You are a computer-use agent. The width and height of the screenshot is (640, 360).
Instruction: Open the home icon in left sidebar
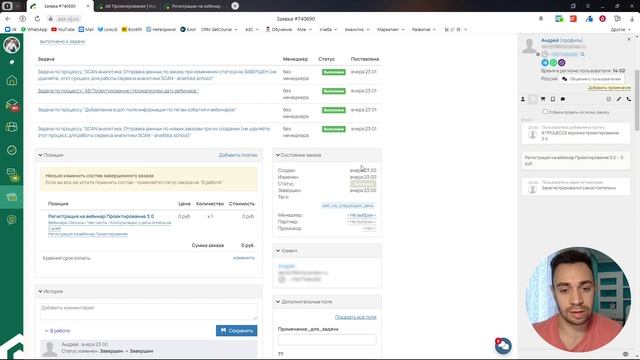coord(11,80)
